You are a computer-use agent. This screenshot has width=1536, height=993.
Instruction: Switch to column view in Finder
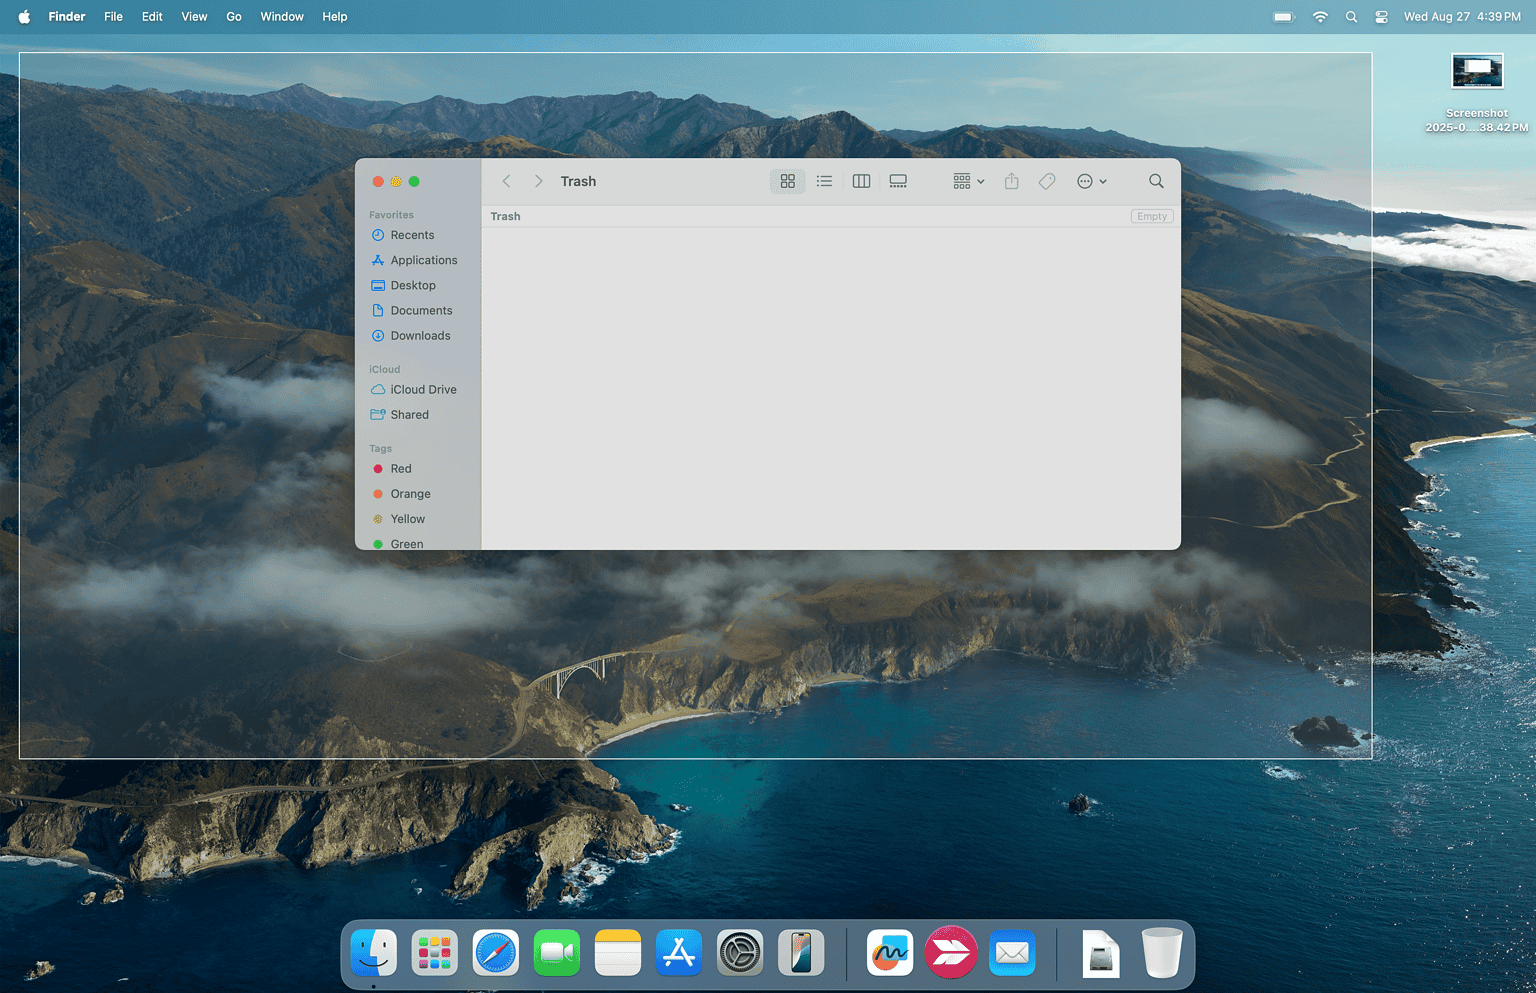point(861,181)
